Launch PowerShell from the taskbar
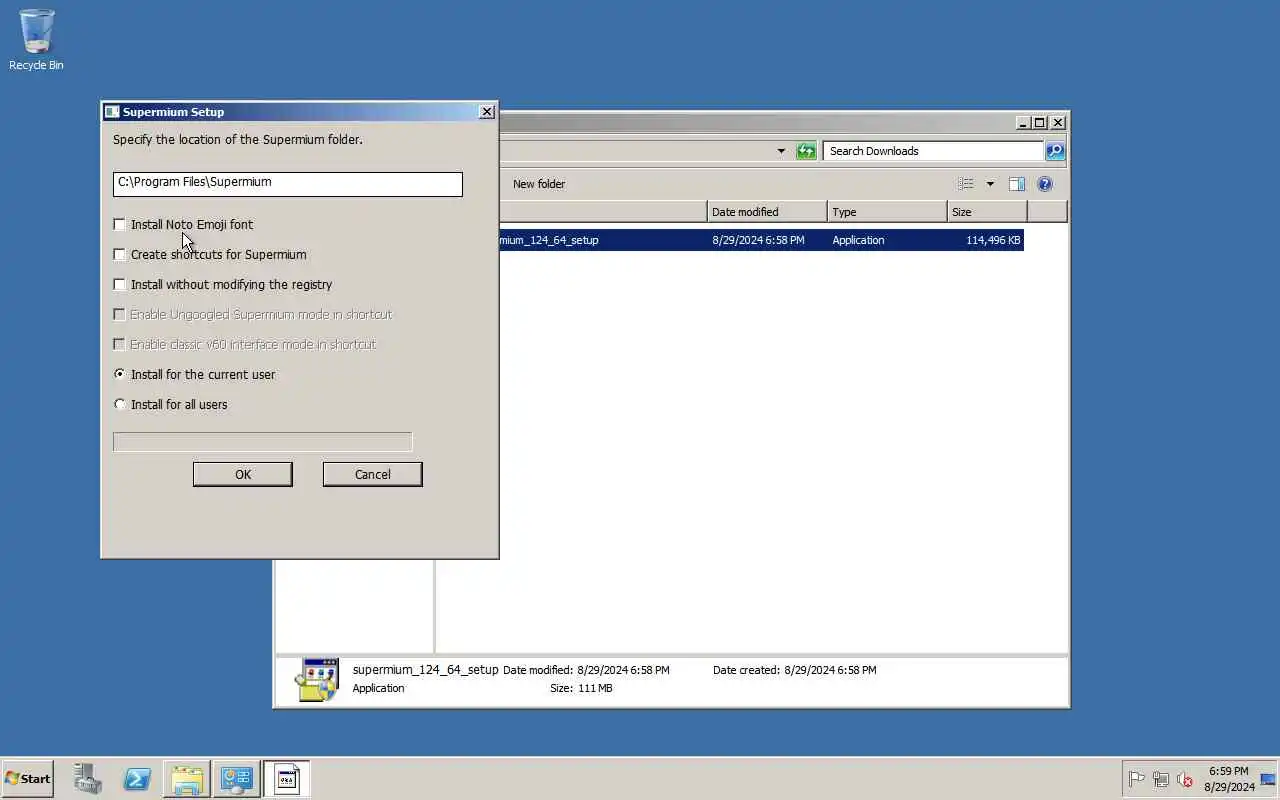Viewport: 1280px width, 800px height. click(137, 779)
